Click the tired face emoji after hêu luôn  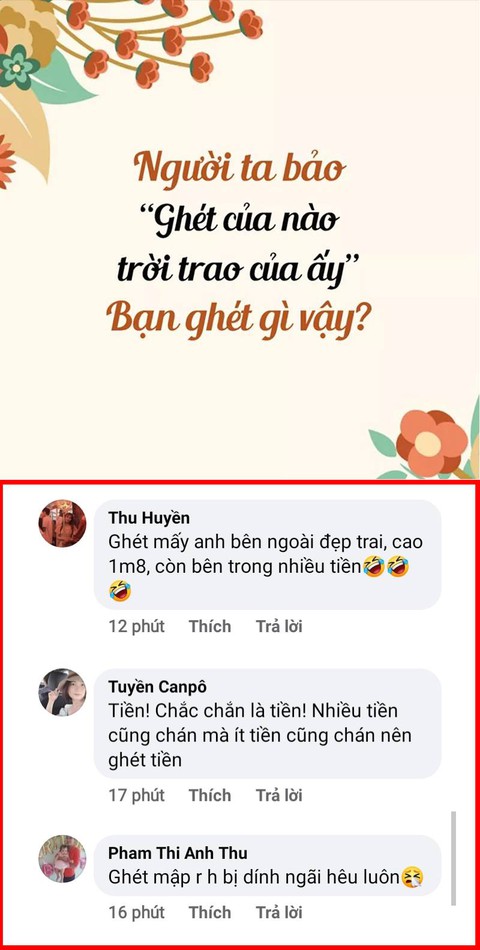(x=413, y=877)
